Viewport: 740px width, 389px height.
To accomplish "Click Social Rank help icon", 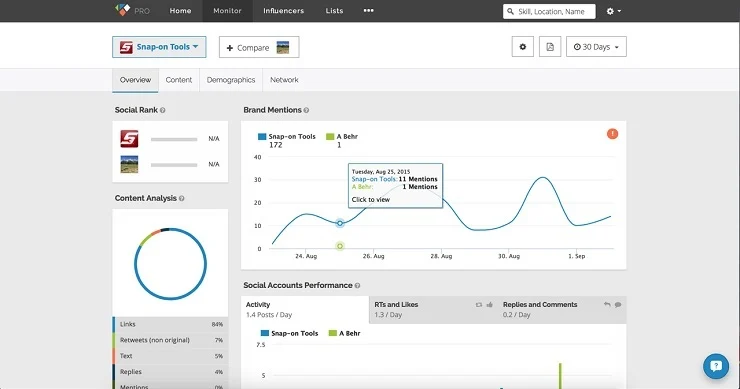I will (162, 110).
